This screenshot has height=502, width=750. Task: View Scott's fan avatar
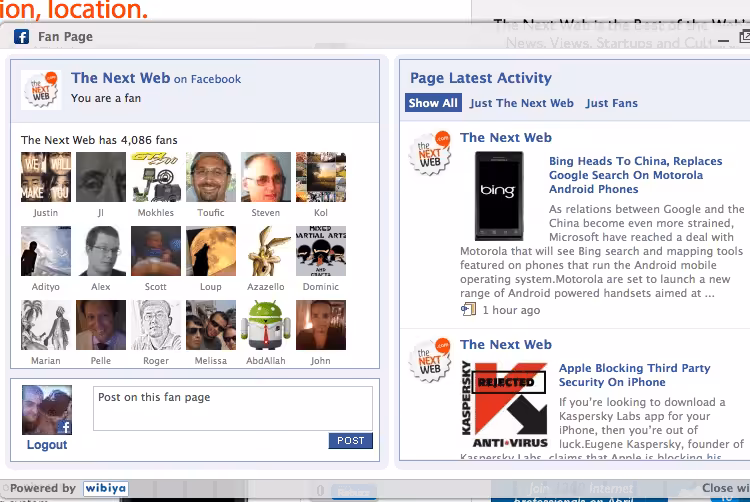coord(156,251)
